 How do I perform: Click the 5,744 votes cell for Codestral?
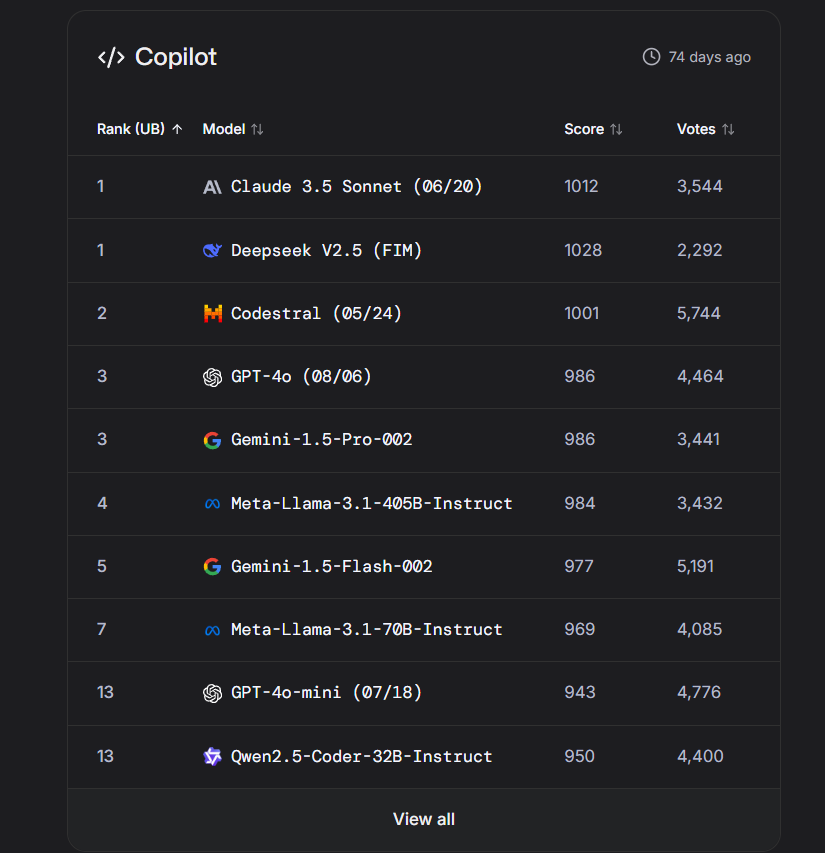click(x=698, y=313)
